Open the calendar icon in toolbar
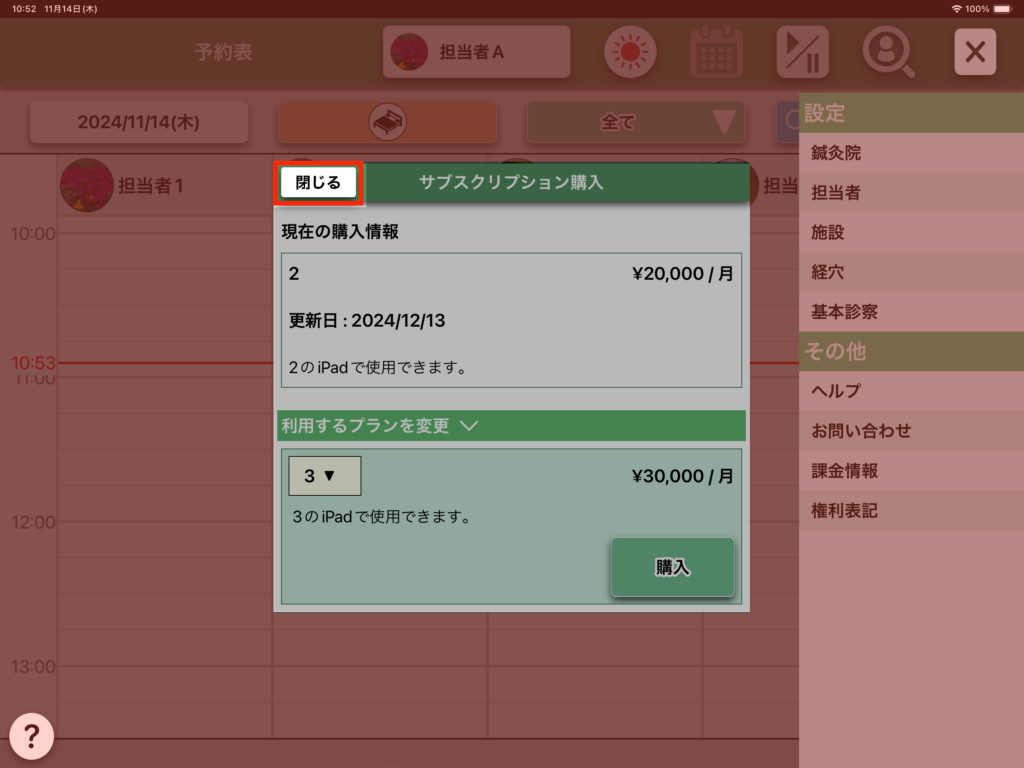Screen dimensions: 1024x768 point(716,52)
